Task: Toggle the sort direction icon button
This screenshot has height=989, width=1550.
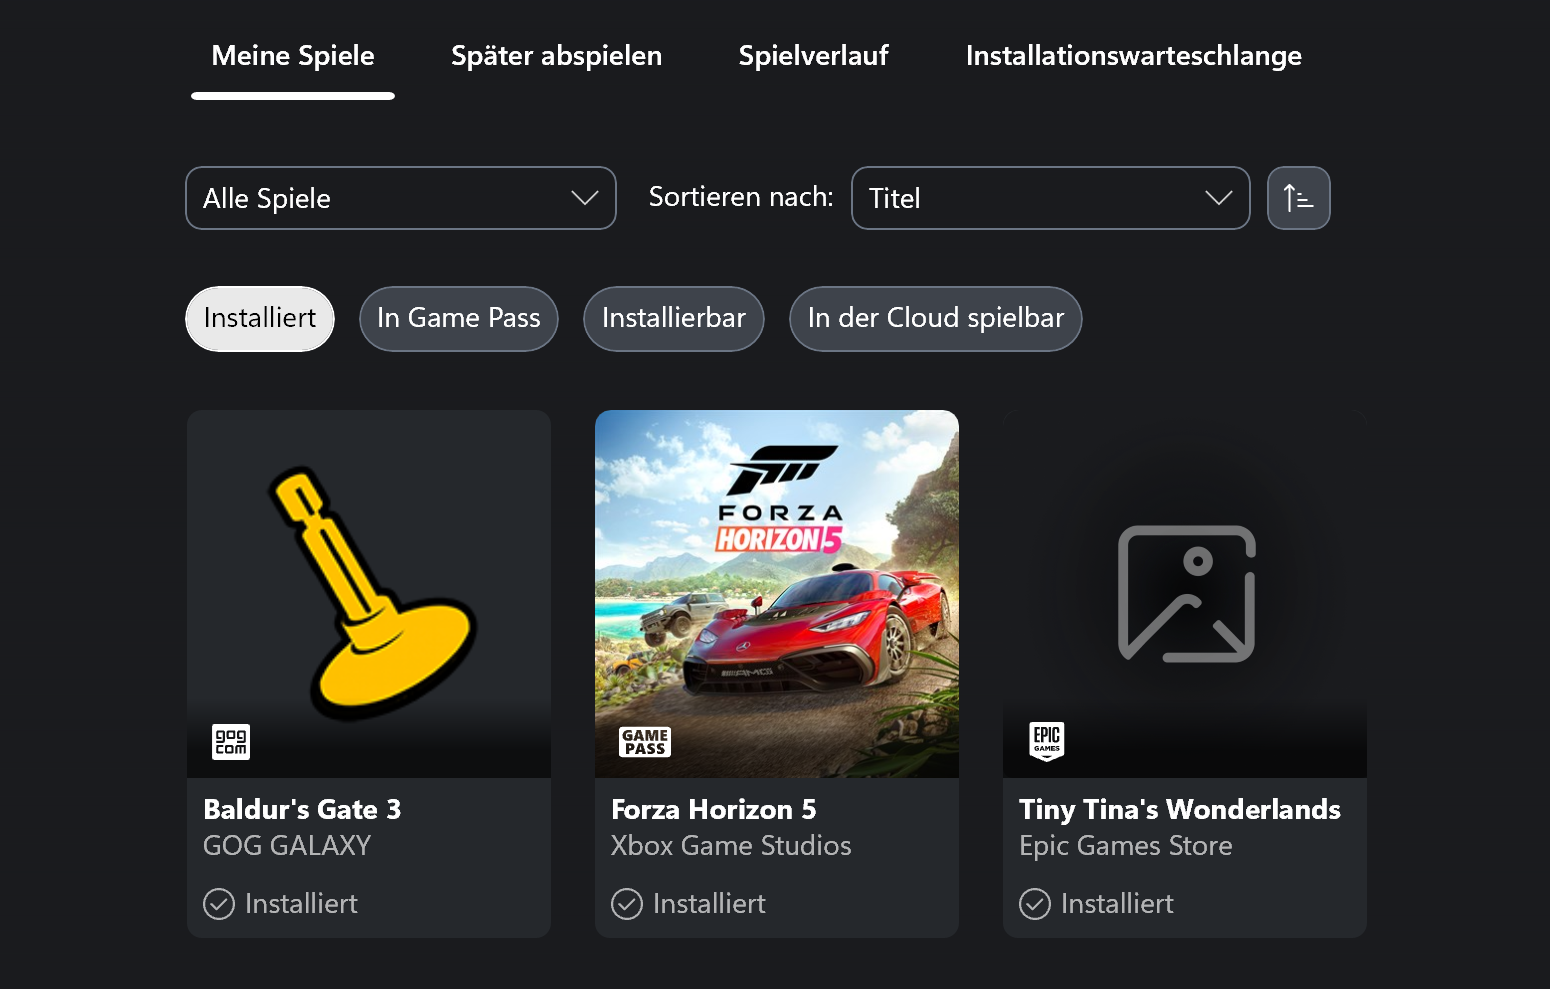Action: tap(1298, 198)
